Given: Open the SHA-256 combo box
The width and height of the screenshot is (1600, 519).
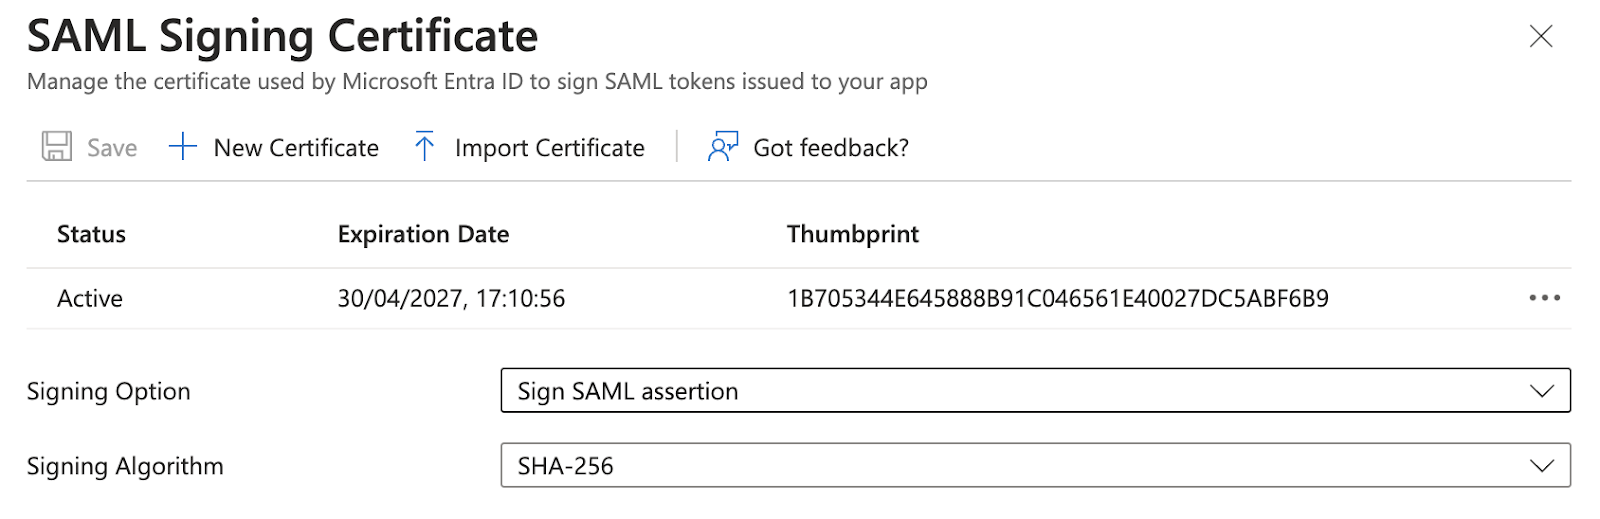Looking at the screenshot, I should (1035, 466).
